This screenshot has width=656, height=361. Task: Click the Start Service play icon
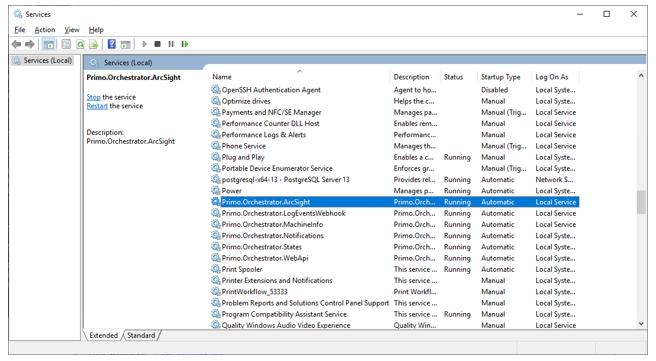(x=144, y=44)
